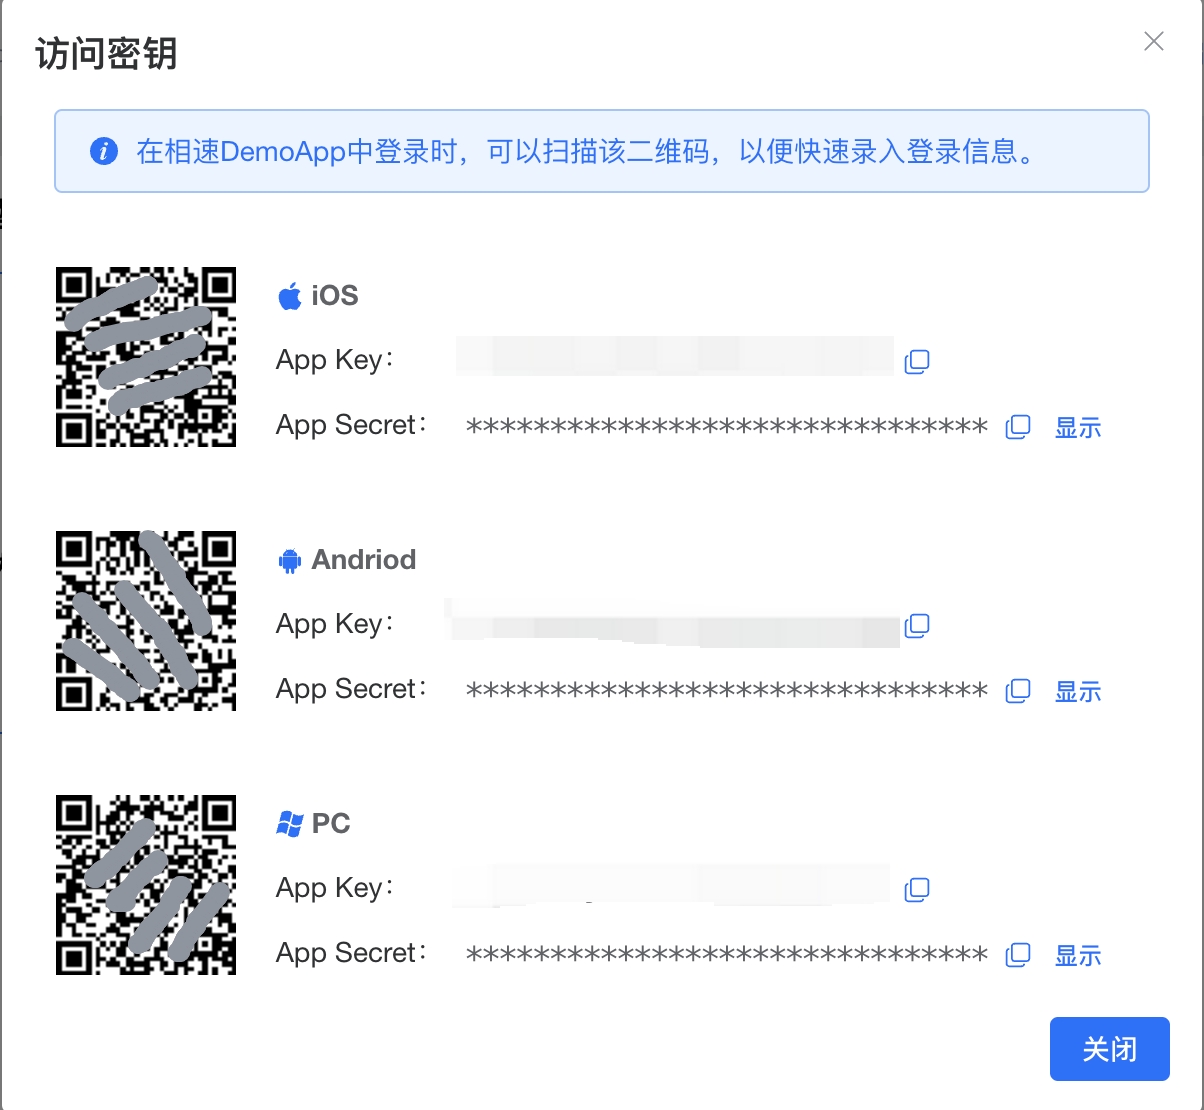Click the Andriod QR code

(146, 621)
